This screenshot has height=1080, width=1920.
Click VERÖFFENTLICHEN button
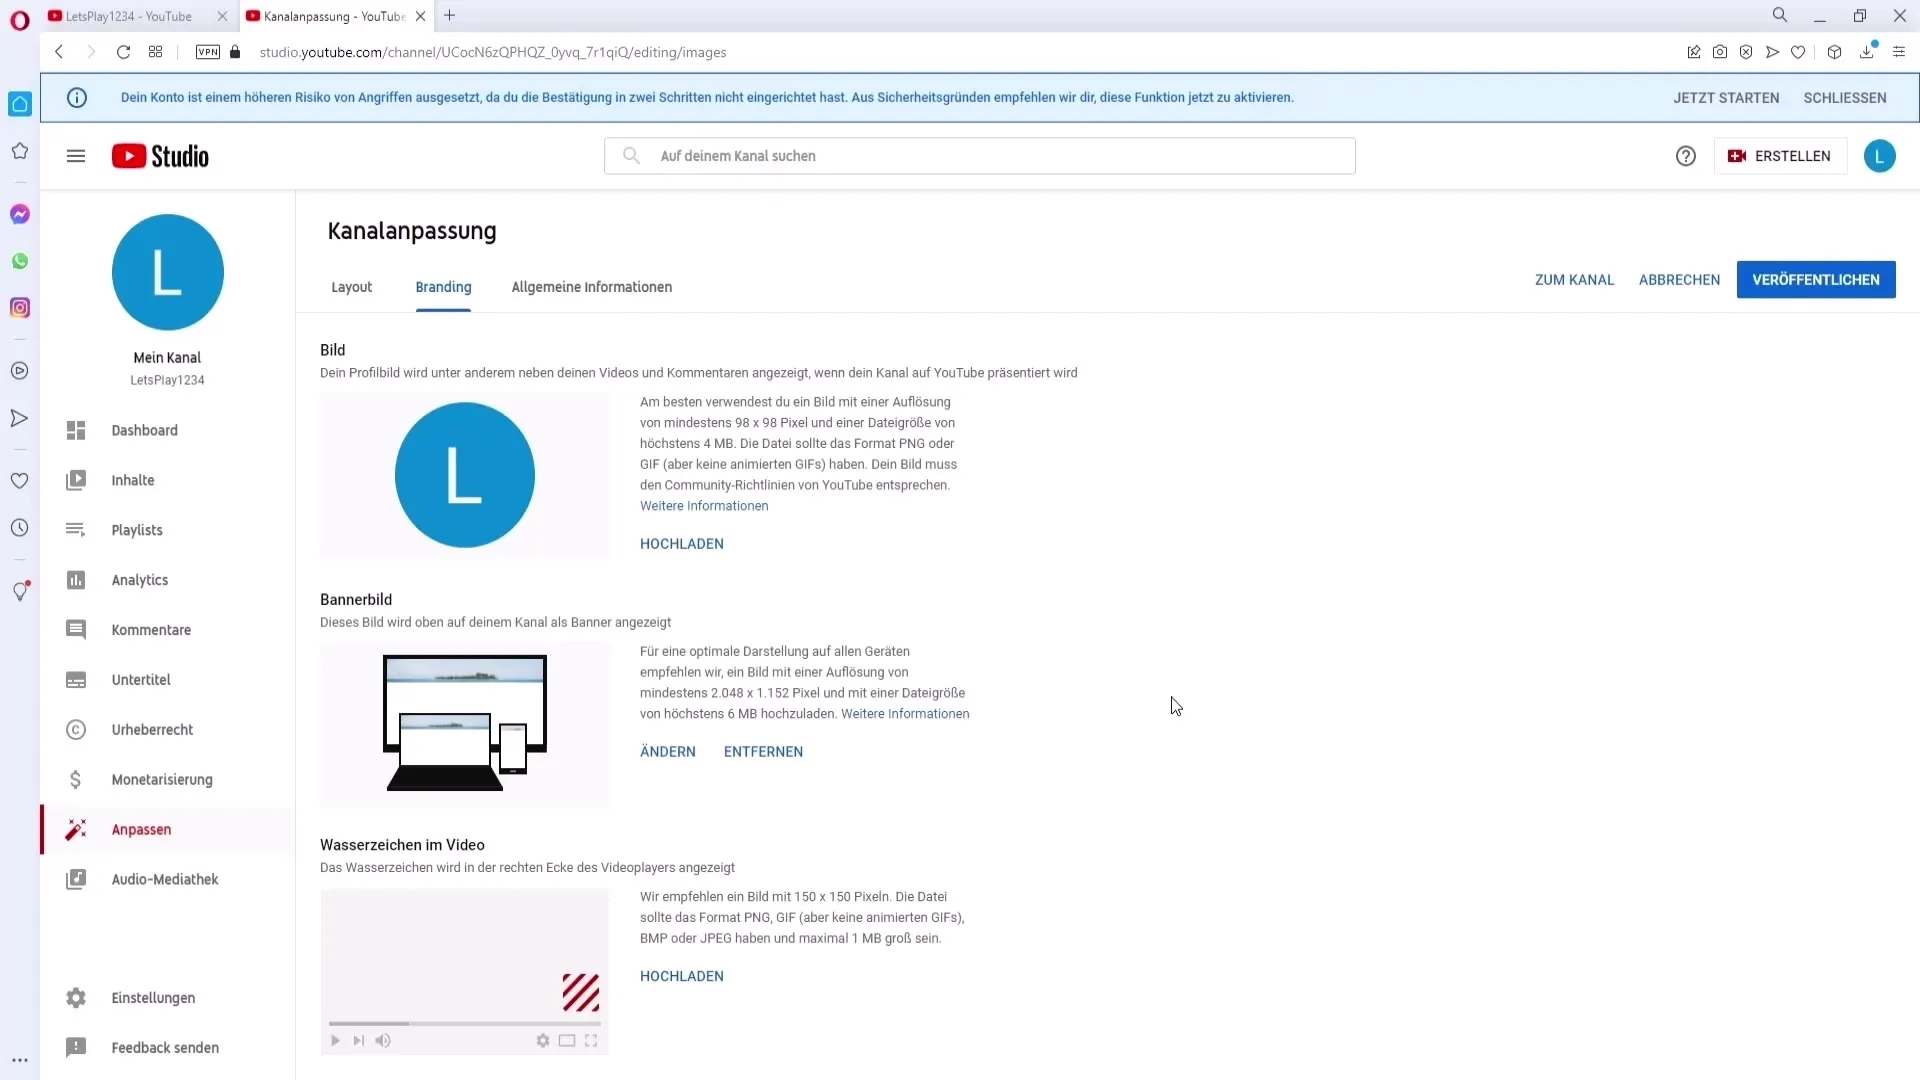pyautogui.click(x=1817, y=280)
